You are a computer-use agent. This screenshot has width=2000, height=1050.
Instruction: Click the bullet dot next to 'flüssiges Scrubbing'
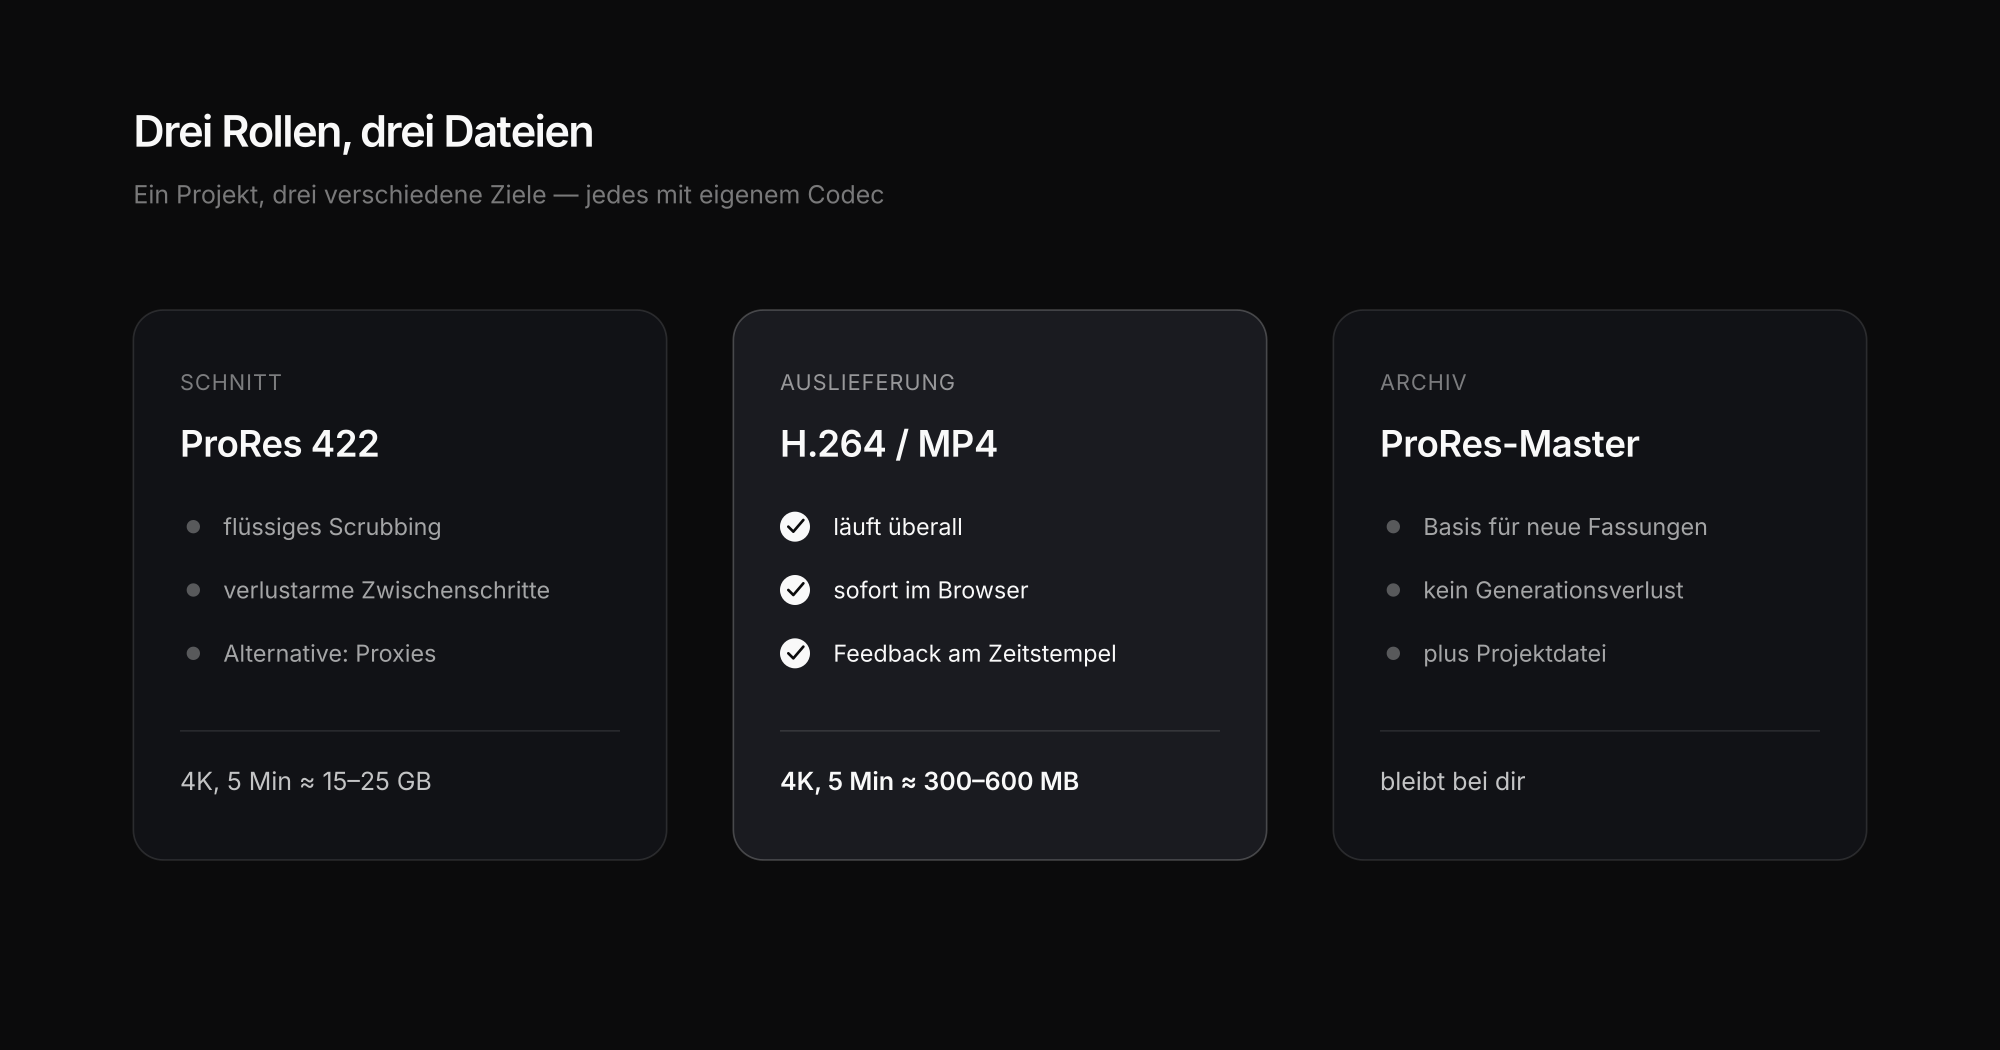194,527
